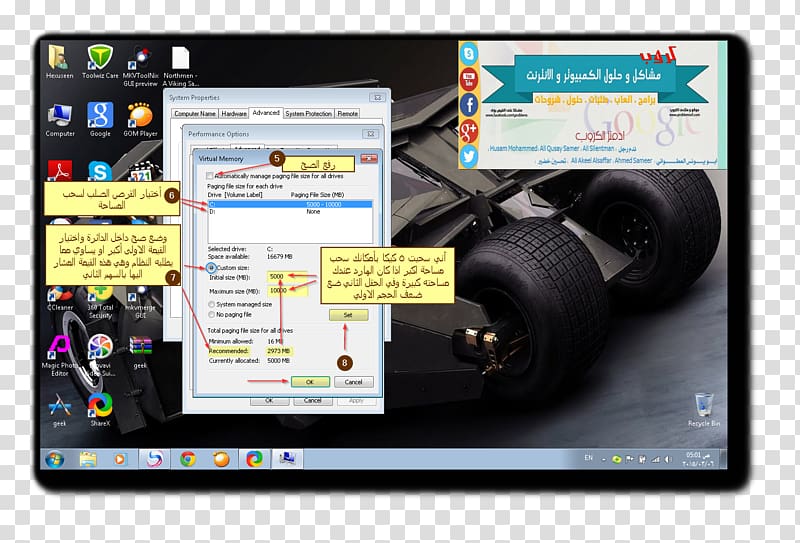Viewport: 800px width, 543px height.
Task: Select the Advanced tab in System Properties
Action: tap(266, 113)
